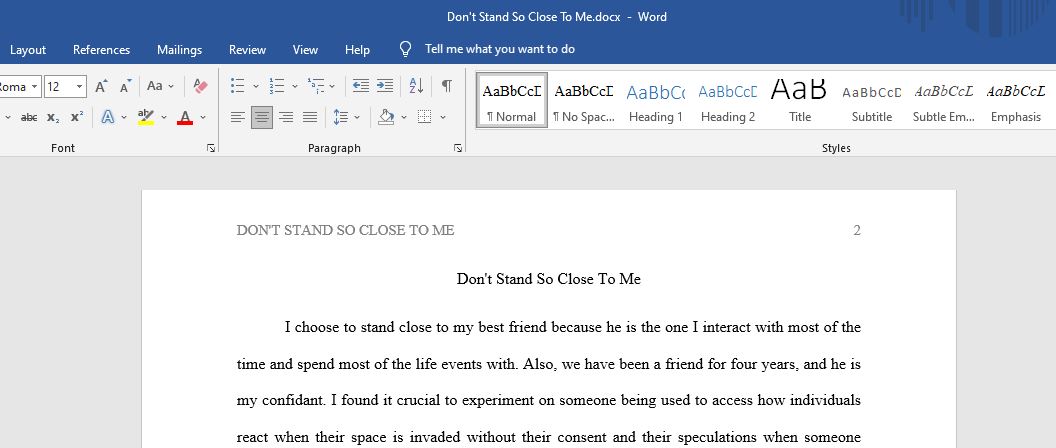Viewport: 1056px width, 448px height.
Task: Apply Emphasis style
Action: pos(1016,100)
